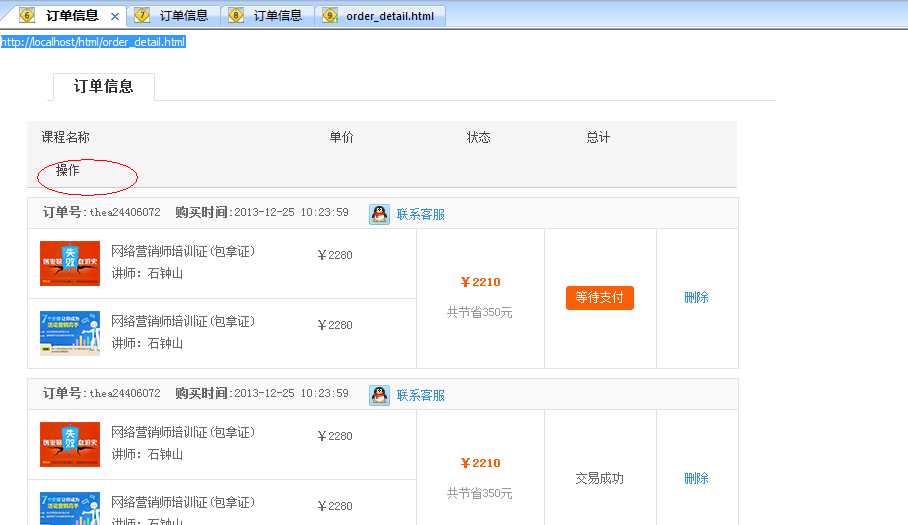Click the tab icon numbered 6
The height and width of the screenshot is (525, 908).
click(27, 16)
